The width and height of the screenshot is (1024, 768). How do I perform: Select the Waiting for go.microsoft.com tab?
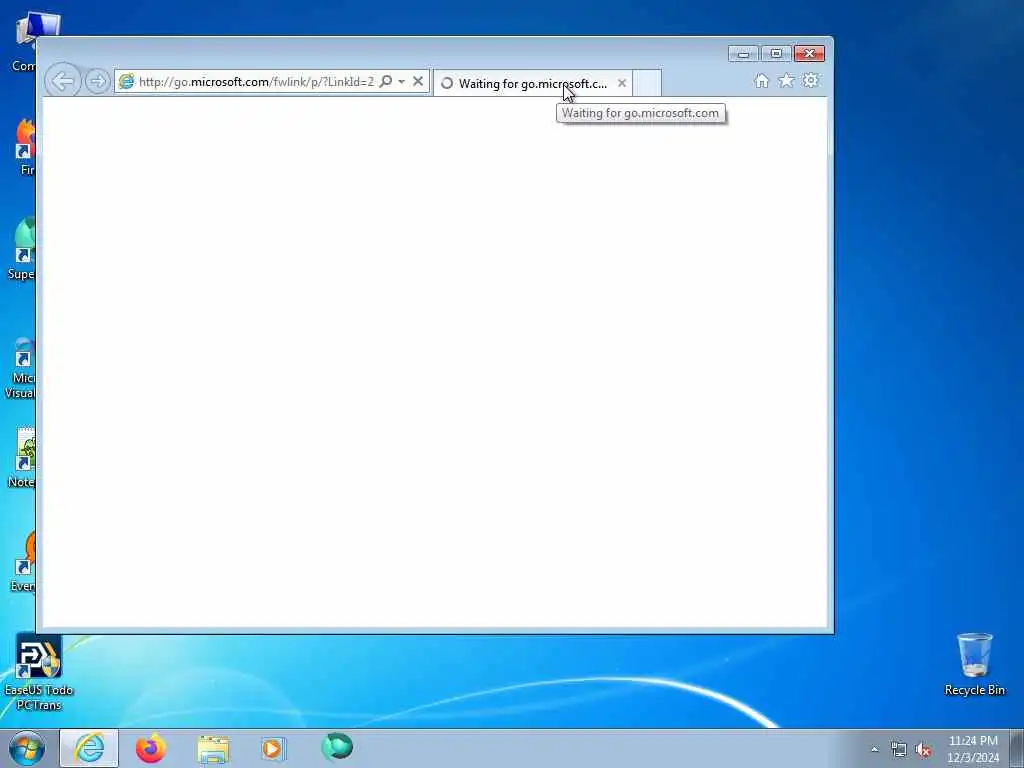(x=532, y=84)
